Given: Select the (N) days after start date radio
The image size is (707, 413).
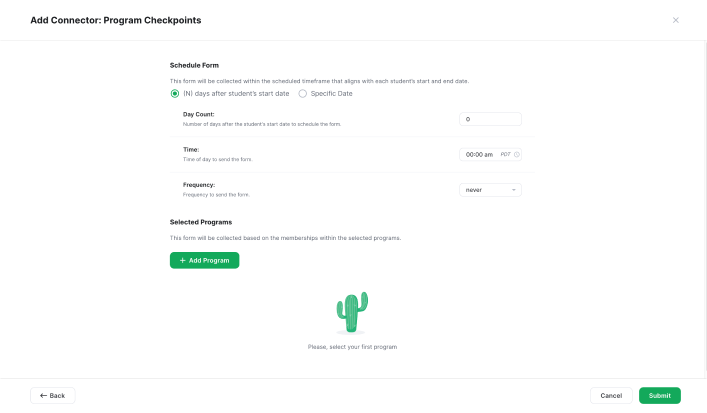Looking at the screenshot, I should pyautogui.click(x=175, y=93).
